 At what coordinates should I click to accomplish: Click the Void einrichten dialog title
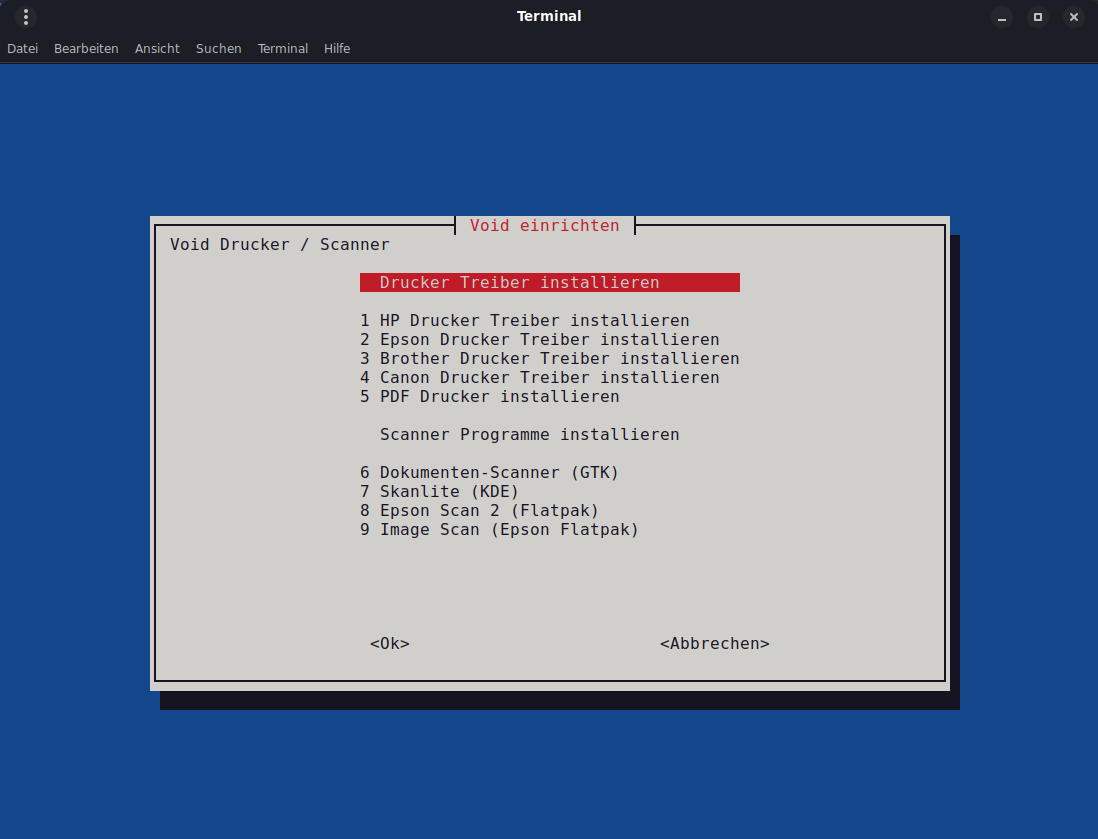pos(545,226)
